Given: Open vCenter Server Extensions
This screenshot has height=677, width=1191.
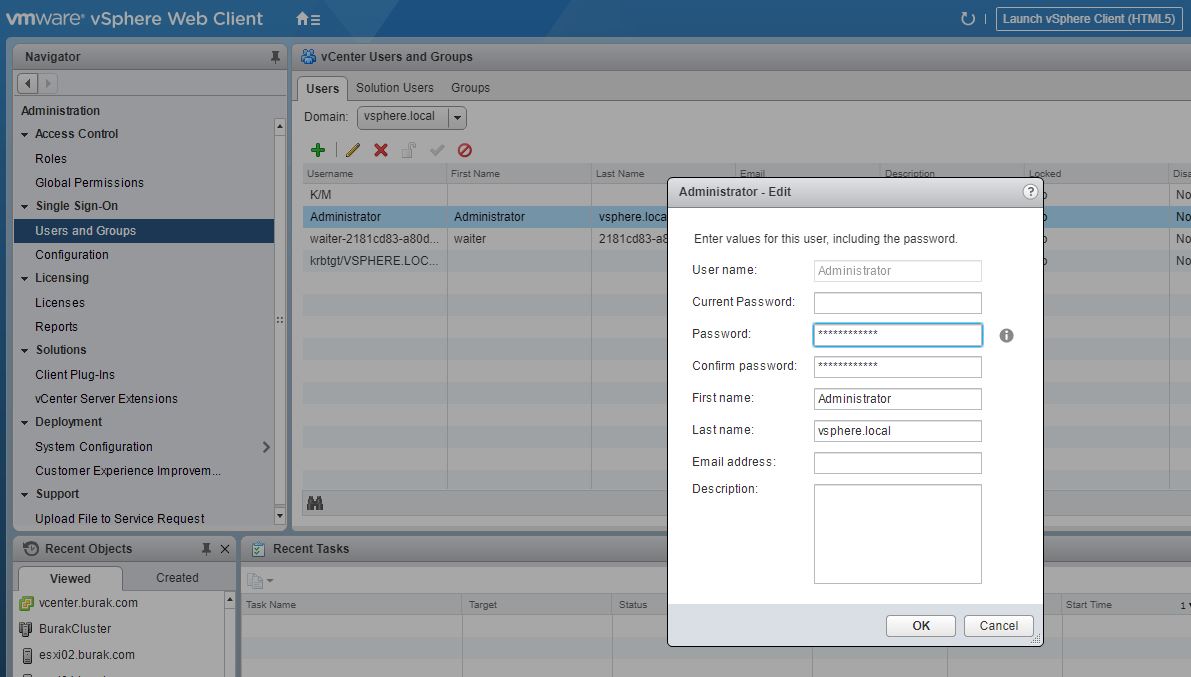Looking at the screenshot, I should (106, 399).
